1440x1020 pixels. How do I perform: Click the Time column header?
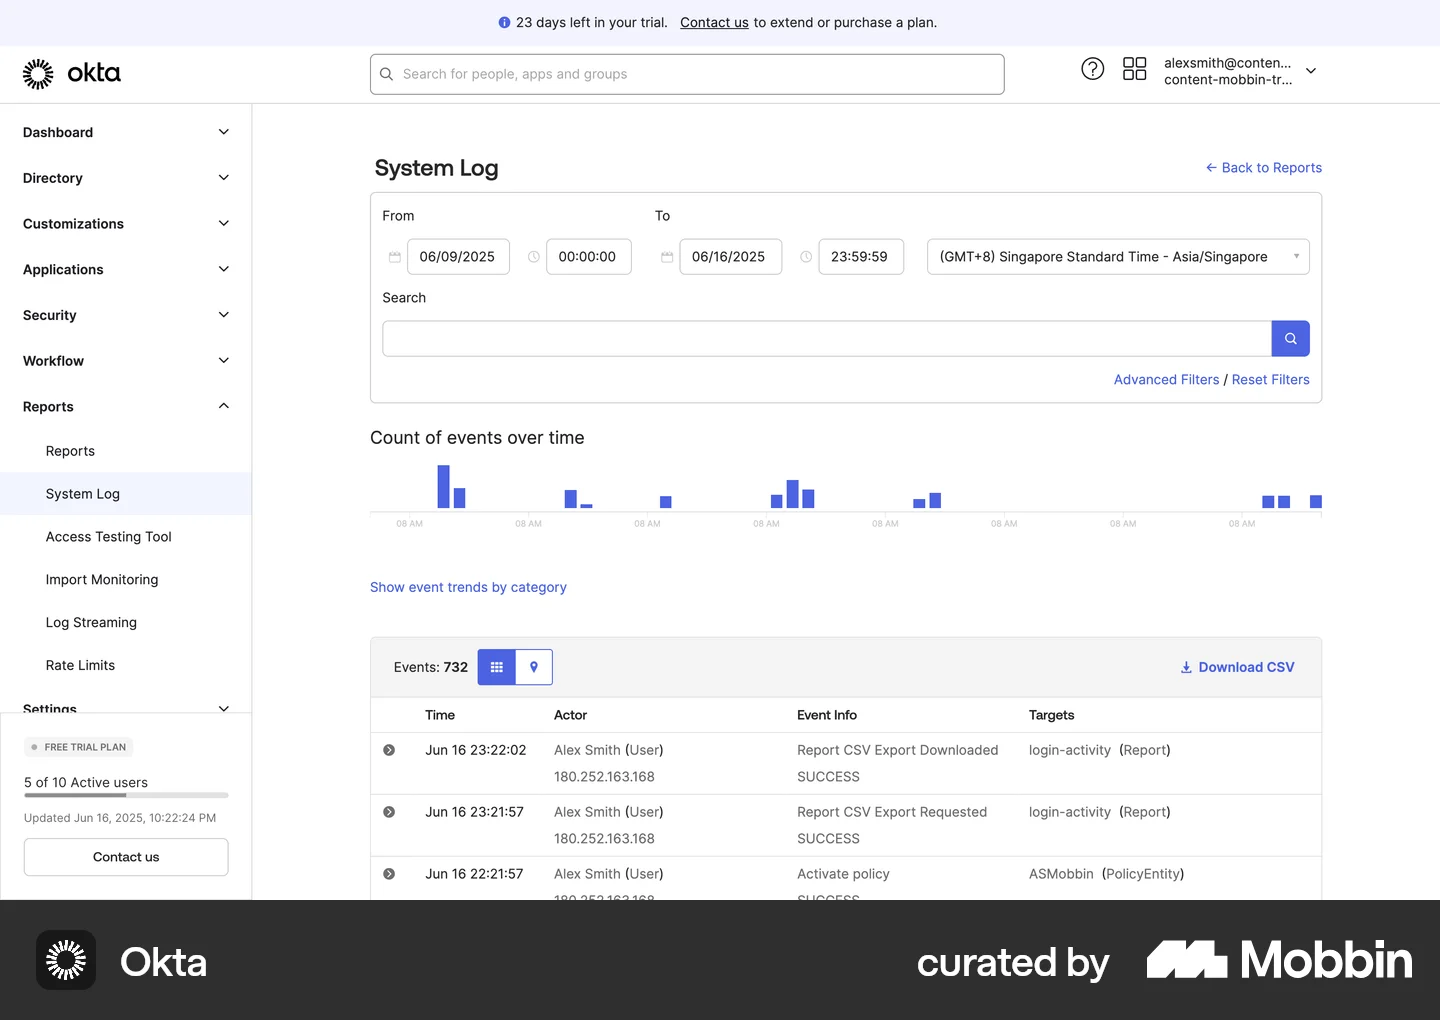(440, 715)
